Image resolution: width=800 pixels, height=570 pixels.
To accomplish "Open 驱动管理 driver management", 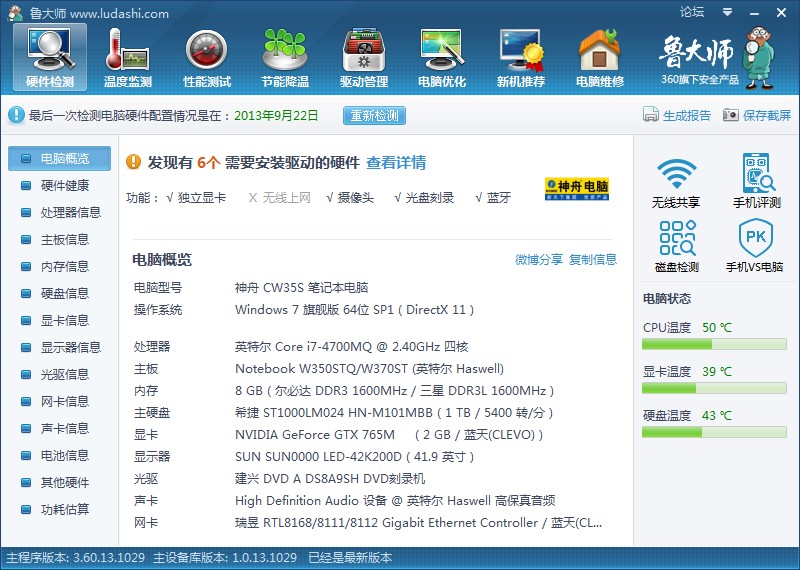I will pyautogui.click(x=364, y=58).
